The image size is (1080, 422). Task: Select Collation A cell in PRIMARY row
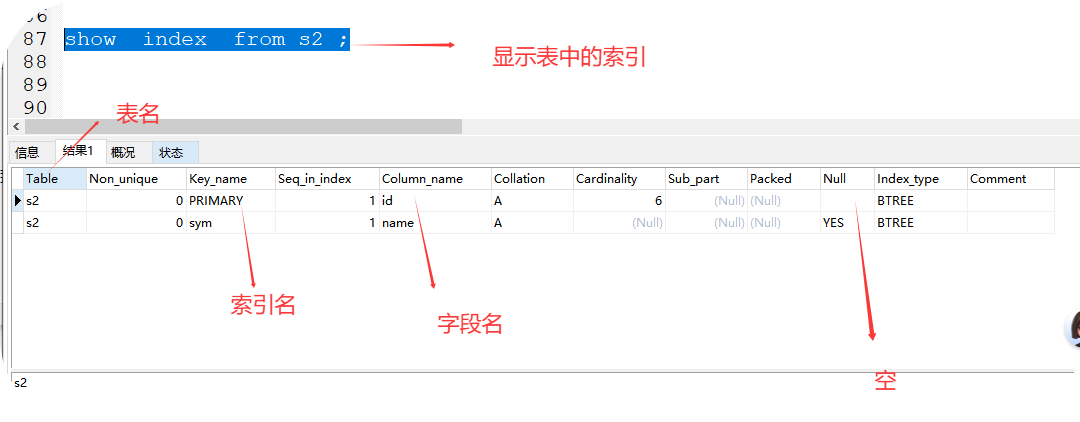[x=532, y=200]
